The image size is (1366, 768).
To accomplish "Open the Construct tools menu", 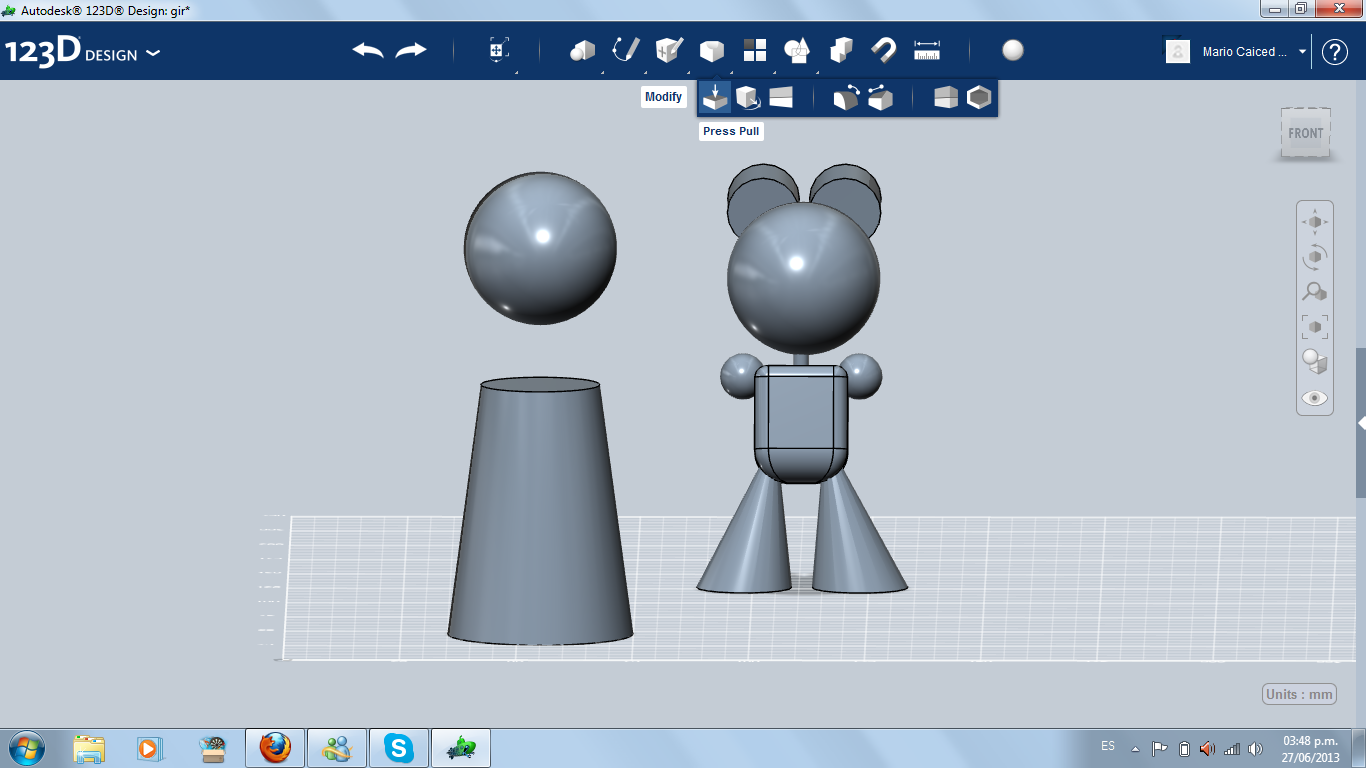I will coord(669,50).
